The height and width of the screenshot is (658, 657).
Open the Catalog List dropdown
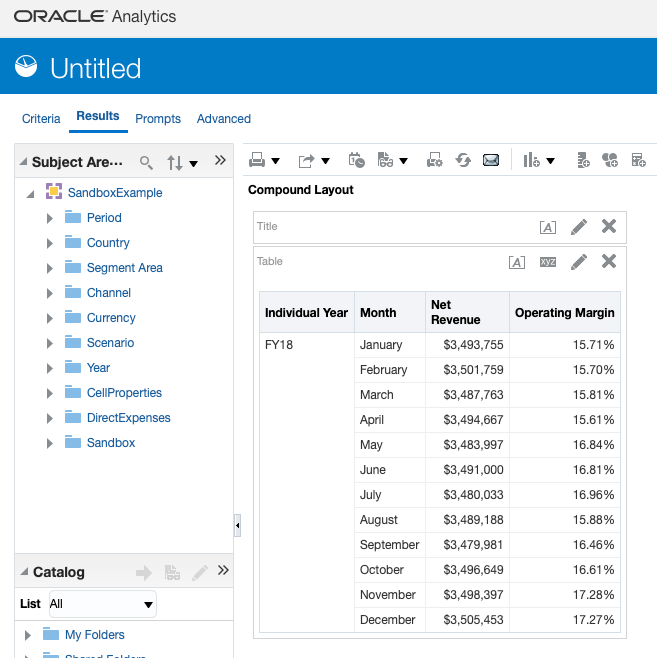tap(102, 604)
